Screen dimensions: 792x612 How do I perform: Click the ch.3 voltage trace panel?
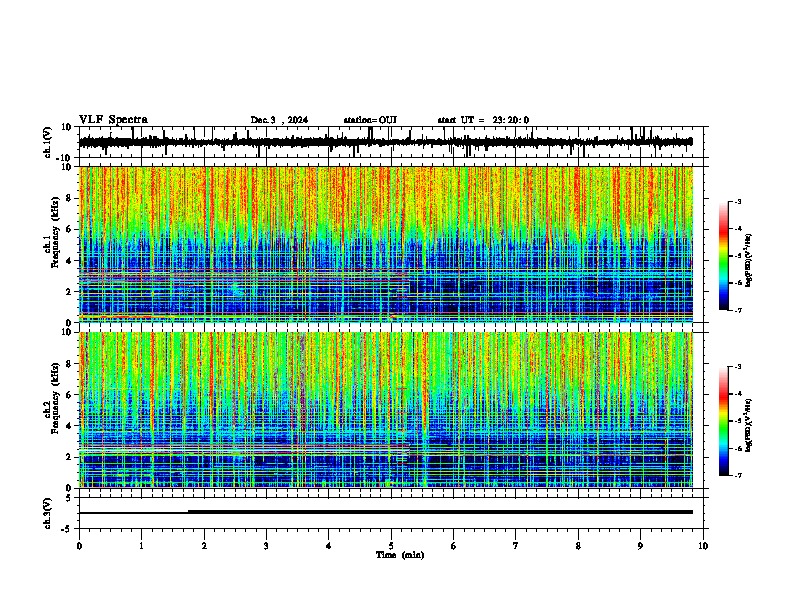coord(391,513)
